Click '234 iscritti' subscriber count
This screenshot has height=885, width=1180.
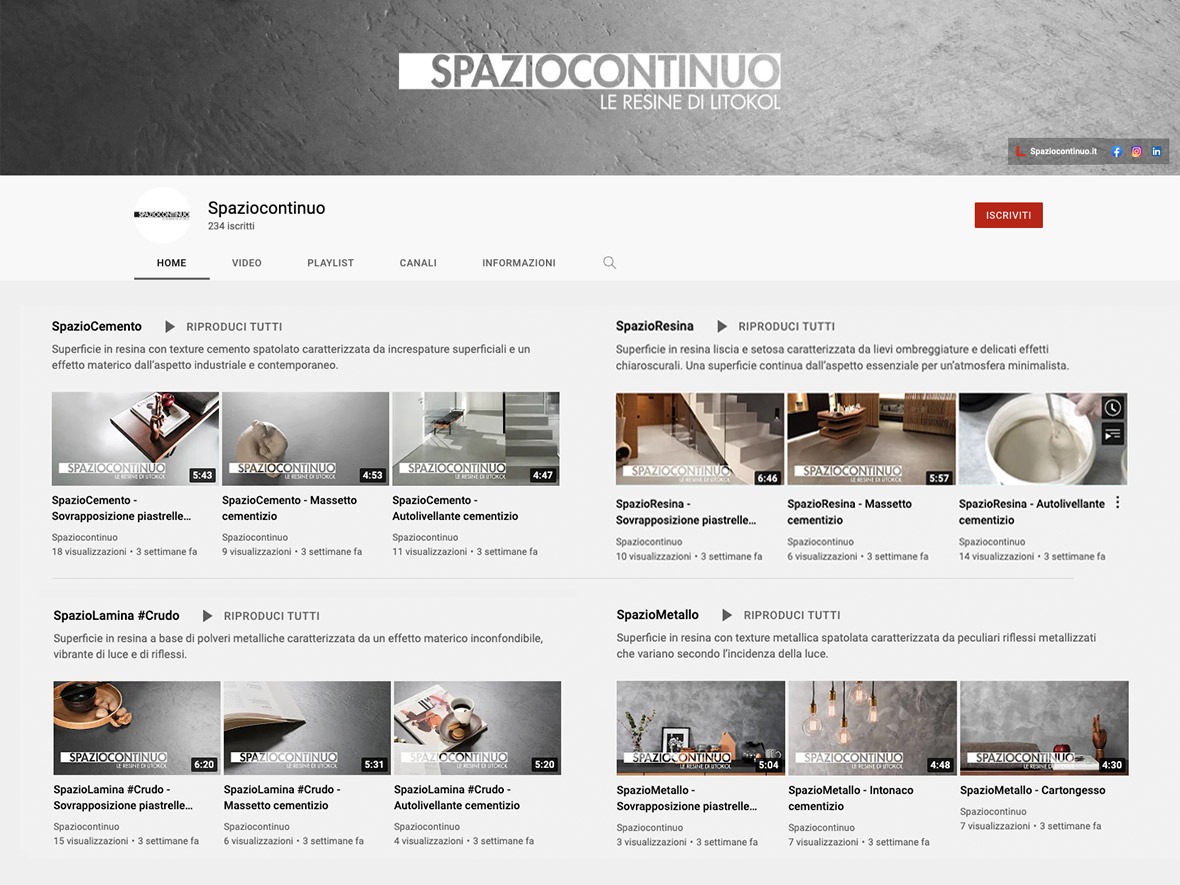231,226
